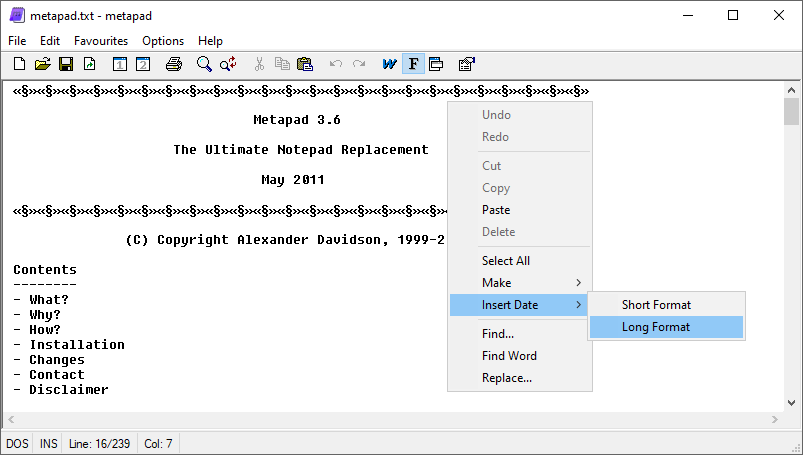Click vertical scrollbar down arrow

pos(791,403)
